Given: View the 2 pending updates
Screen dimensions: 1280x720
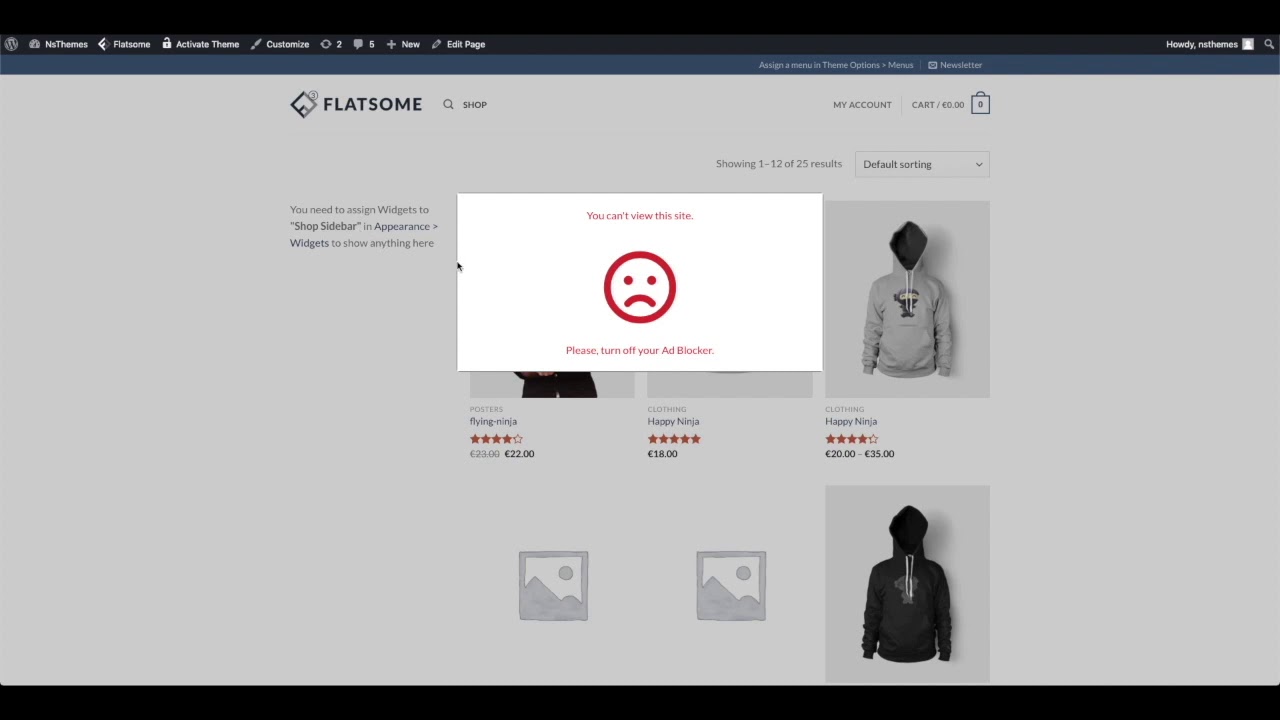Looking at the screenshot, I should (331, 44).
